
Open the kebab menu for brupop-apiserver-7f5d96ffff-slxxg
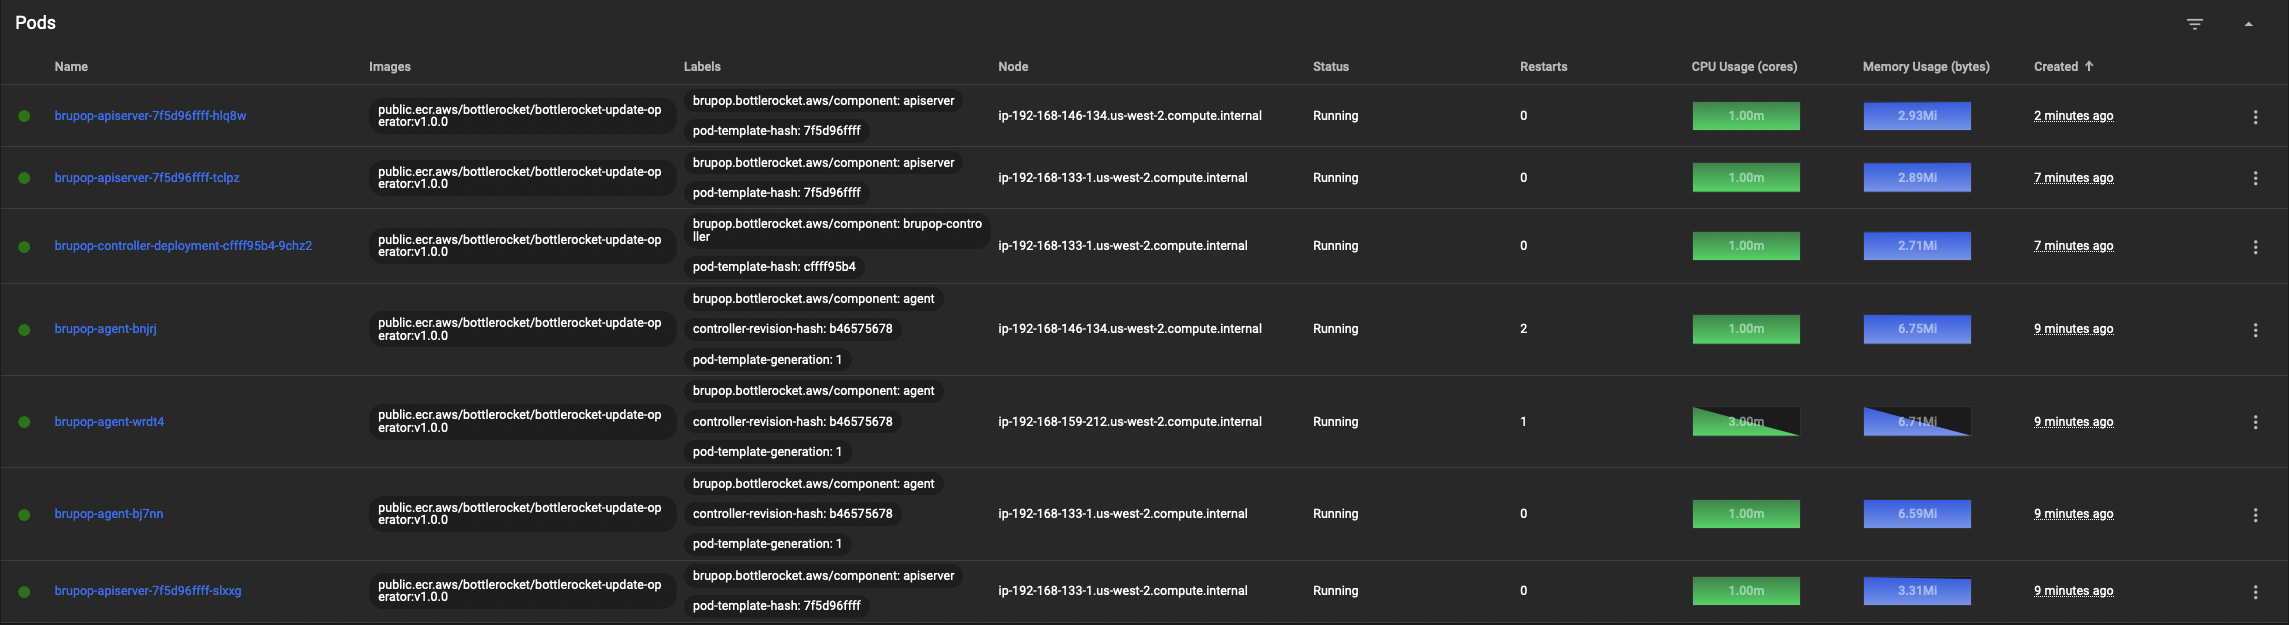(x=2256, y=591)
